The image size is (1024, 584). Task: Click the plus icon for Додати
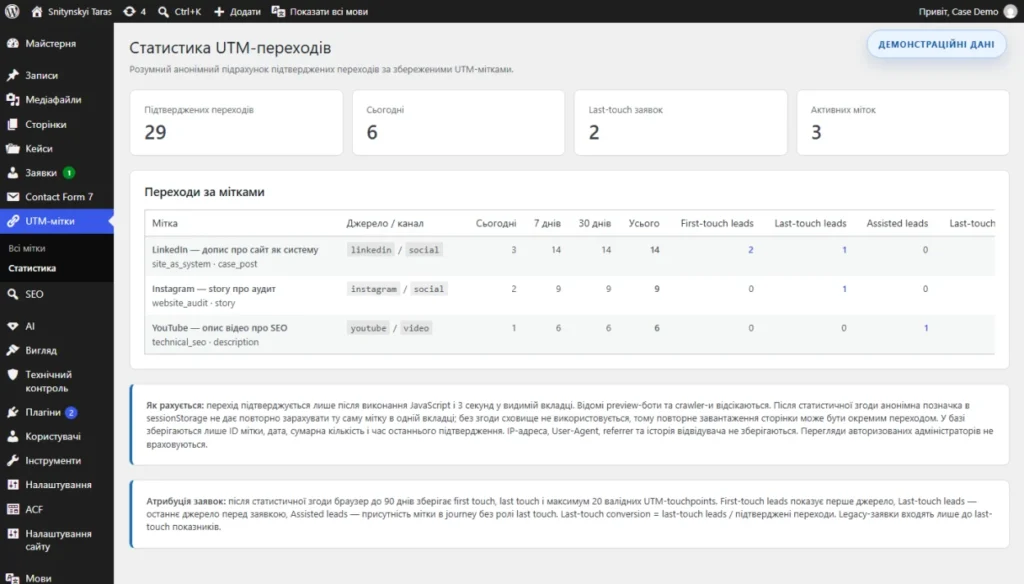click(219, 11)
